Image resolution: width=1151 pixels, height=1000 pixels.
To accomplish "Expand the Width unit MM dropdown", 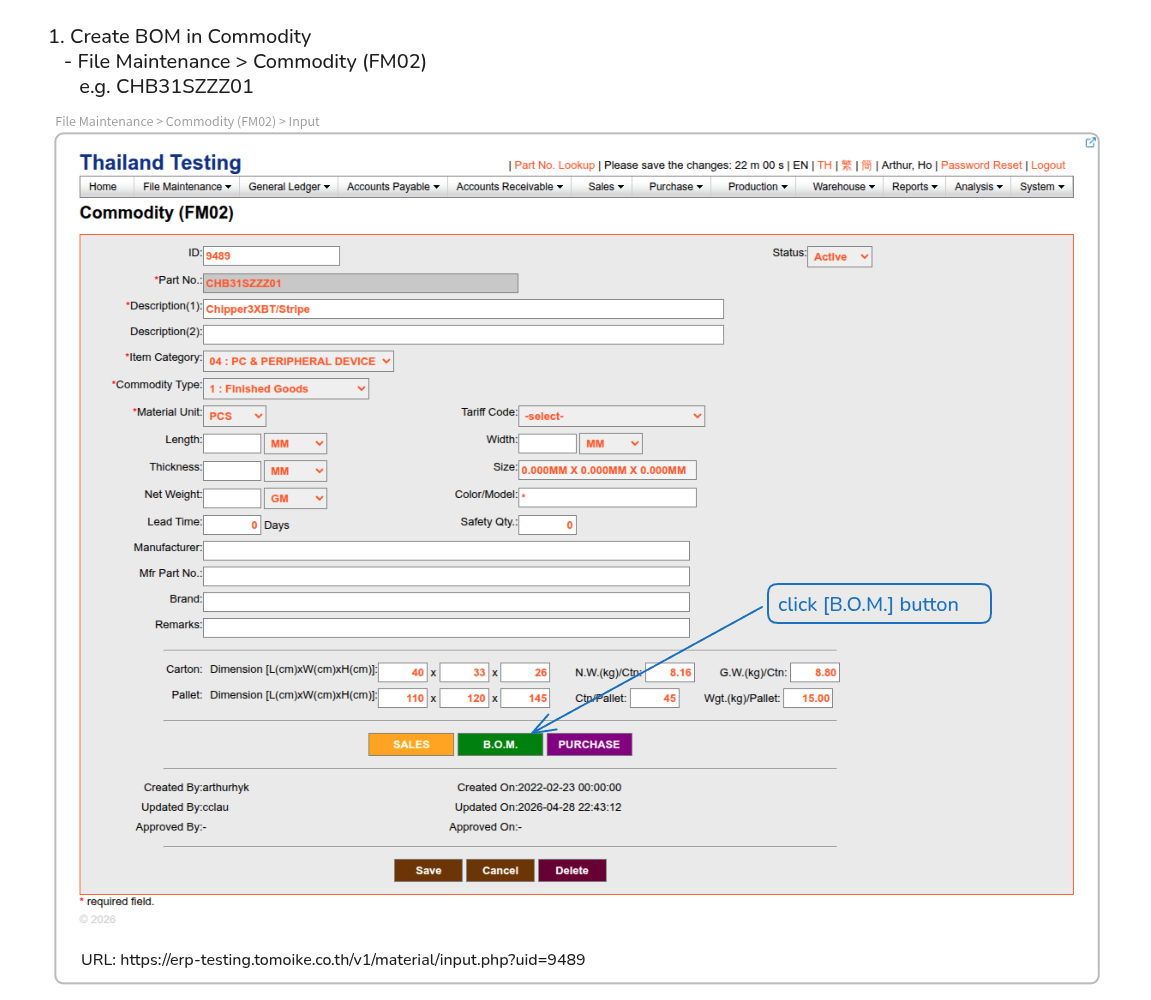I will click(611, 443).
